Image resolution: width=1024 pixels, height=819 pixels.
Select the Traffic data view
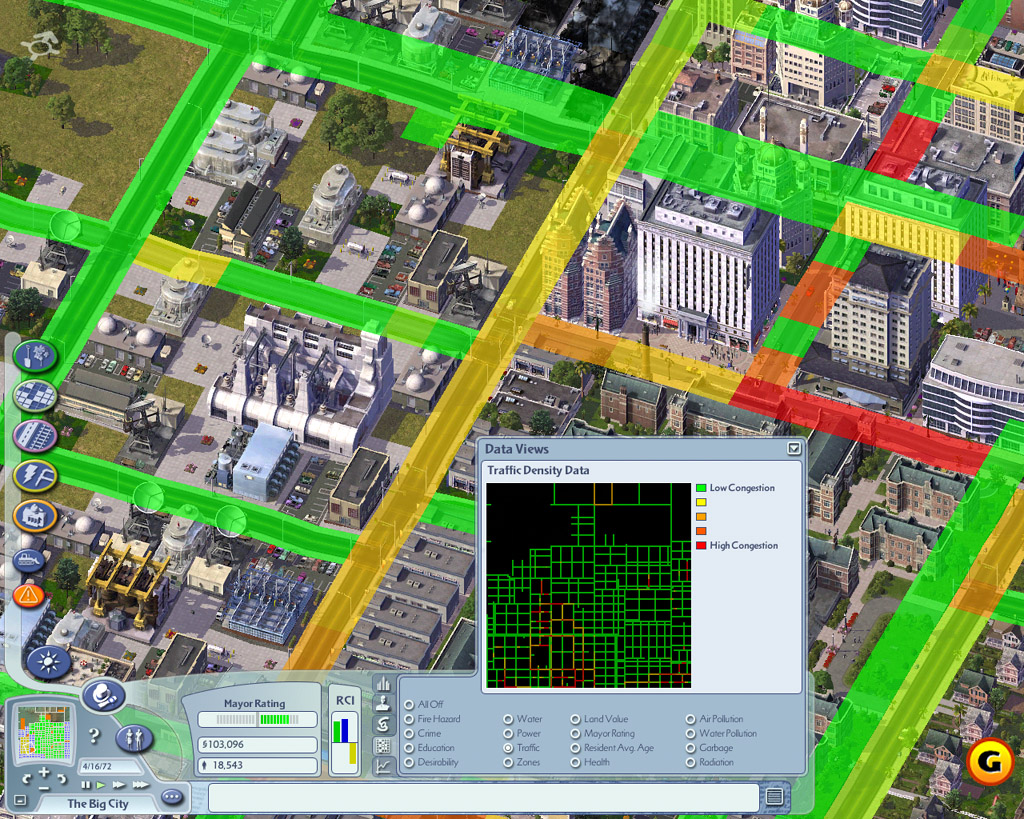[508, 748]
